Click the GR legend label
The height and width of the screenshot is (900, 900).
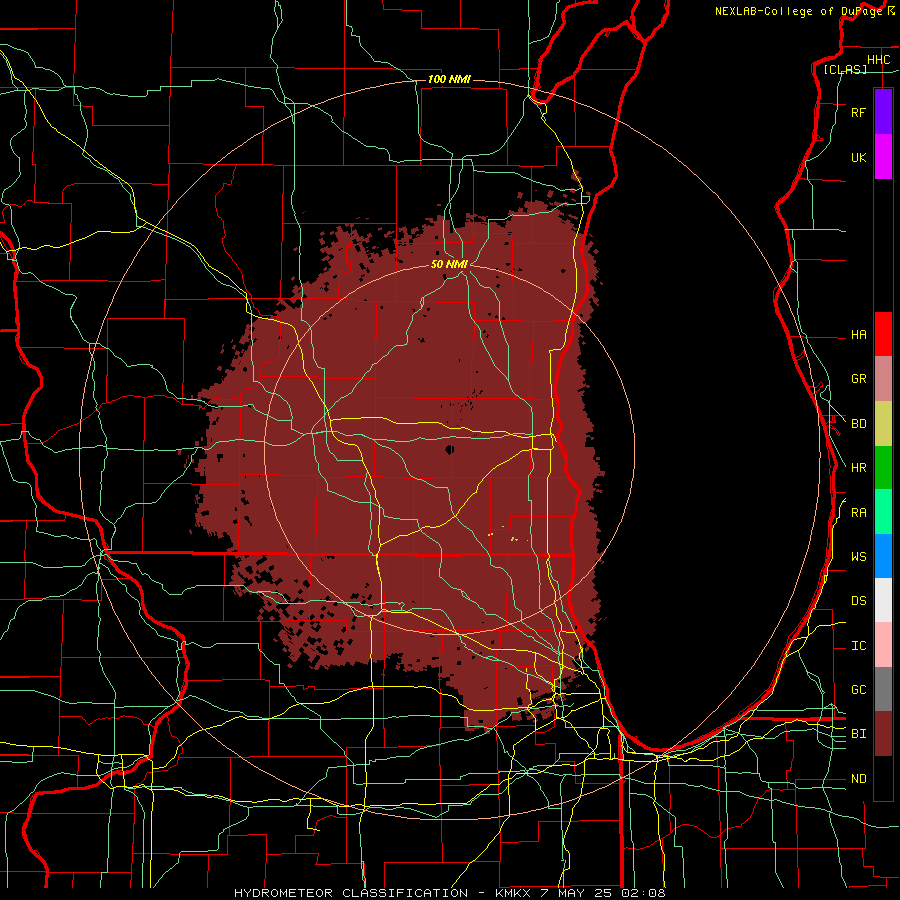pyautogui.click(x=858, y=379)
